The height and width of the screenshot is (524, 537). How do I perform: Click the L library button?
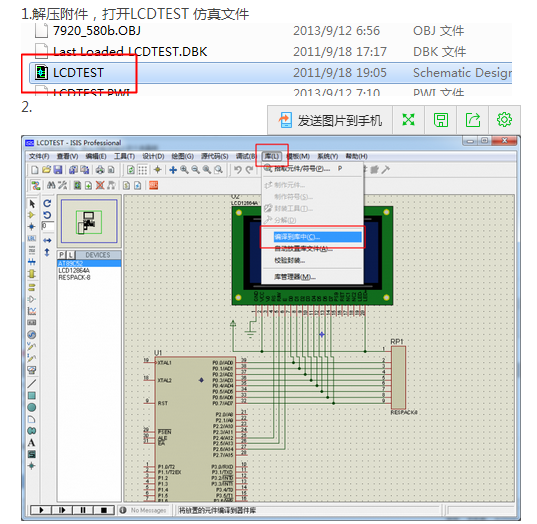(x=70, y=255)
